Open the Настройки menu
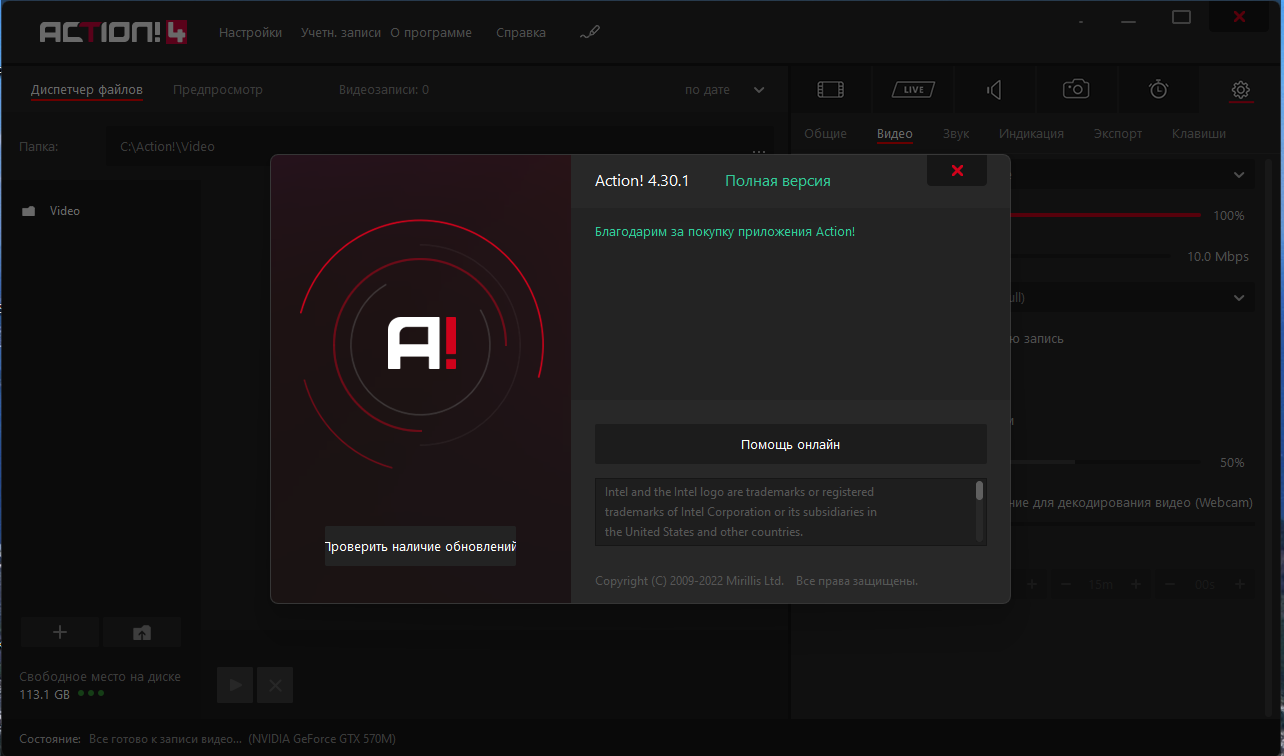1284x756 pixels. click(x=250, y=32)
